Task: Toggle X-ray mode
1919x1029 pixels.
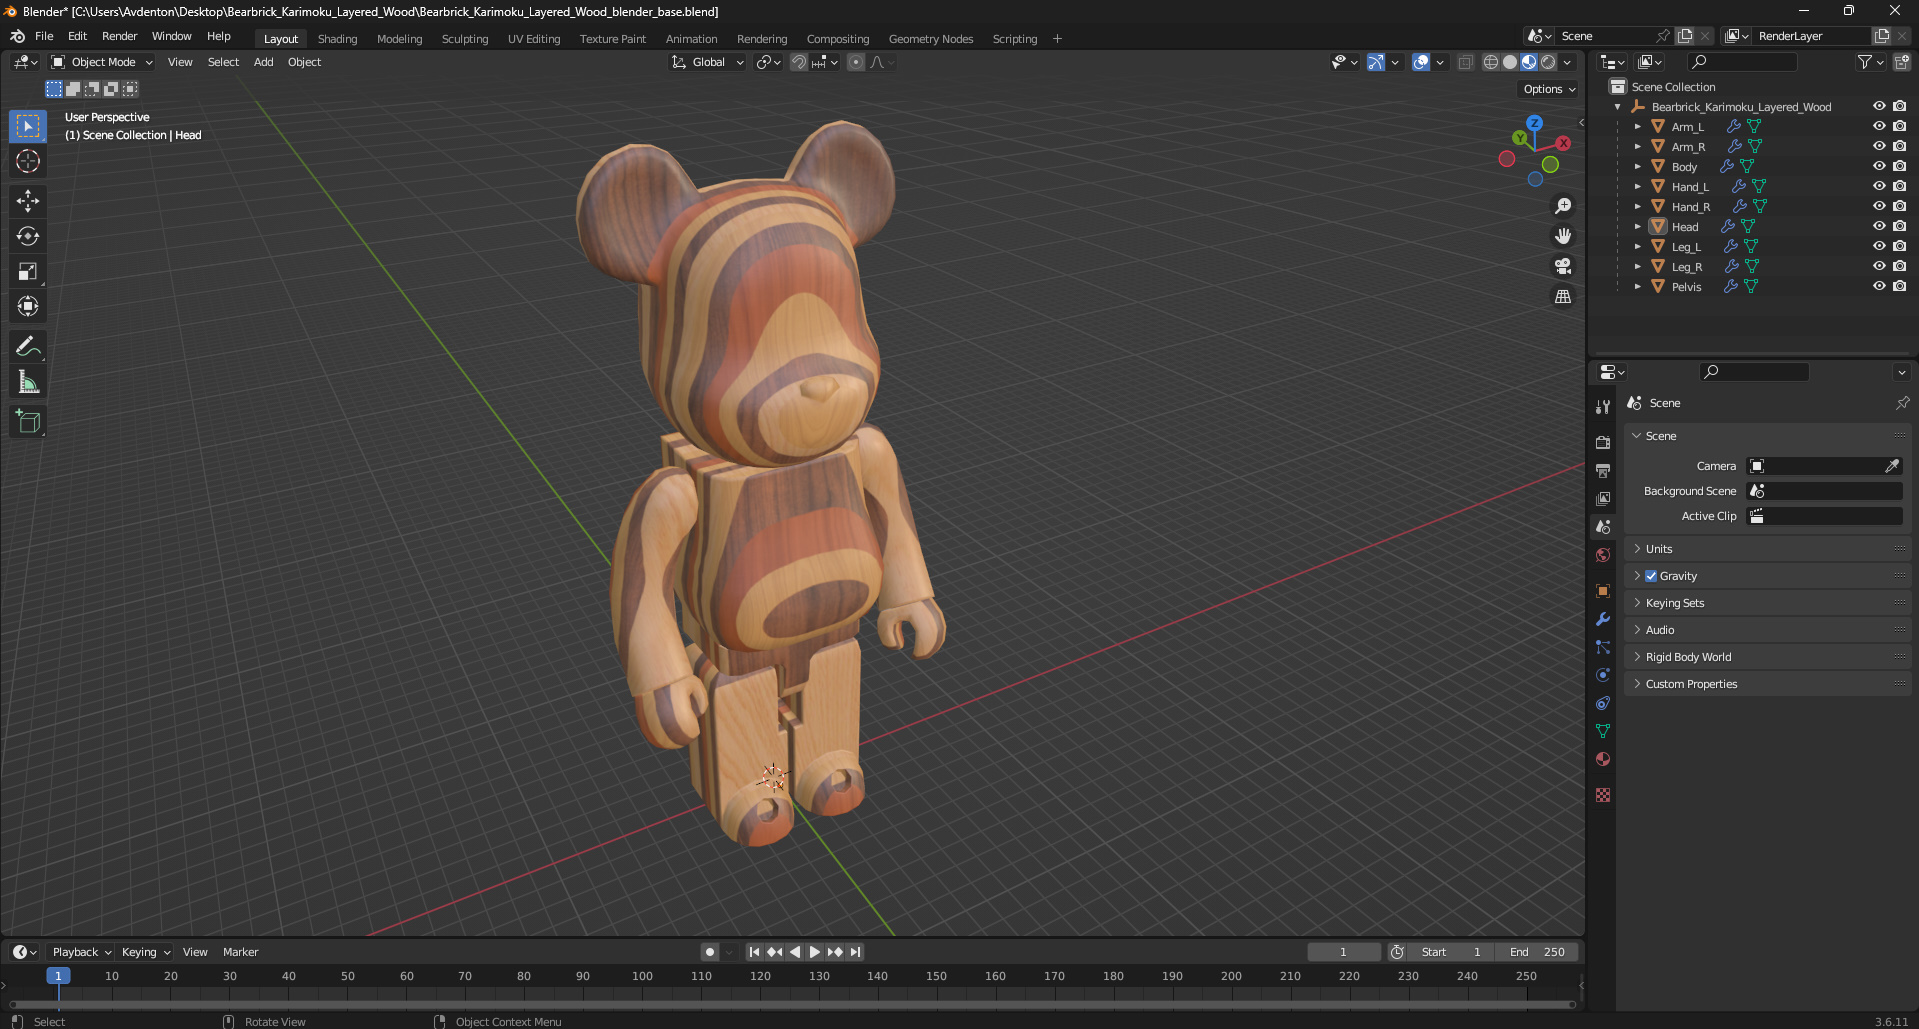Action: (x=1465, y=62)
